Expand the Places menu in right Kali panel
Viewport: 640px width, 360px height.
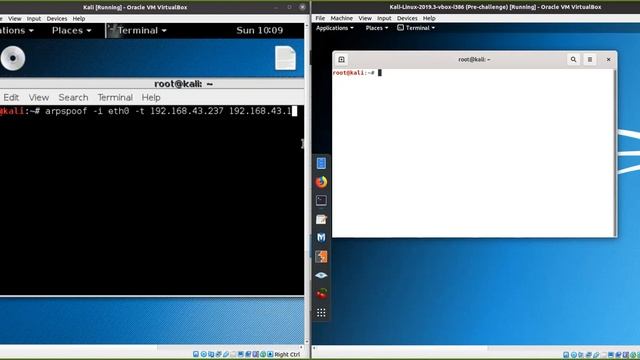point(377,28)
